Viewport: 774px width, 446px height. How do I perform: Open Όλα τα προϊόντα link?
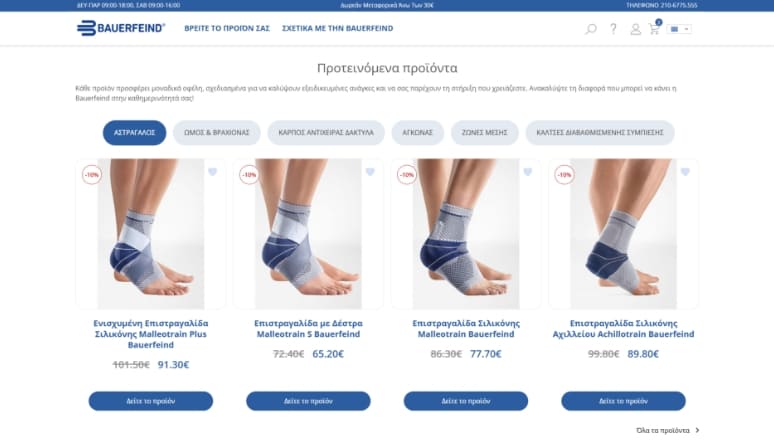(x=662, y=430)
